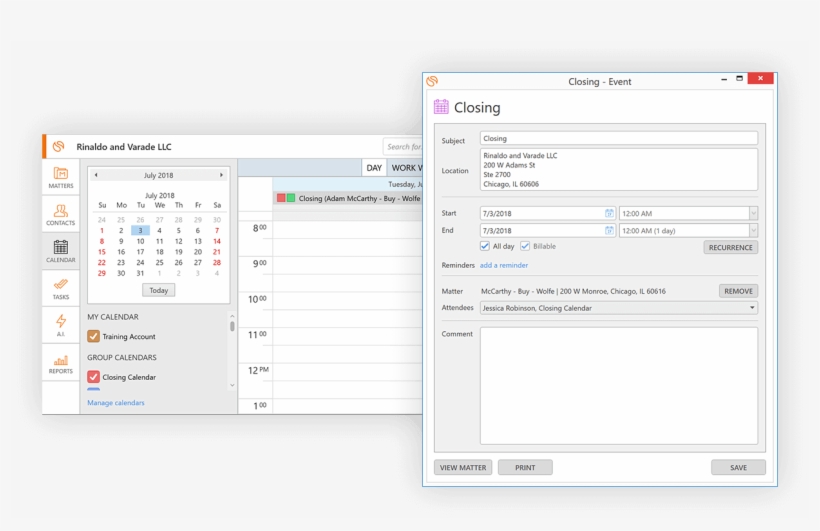Click the July 2018 header in mini calendar
820x531 pixels.
coord(158,175)
